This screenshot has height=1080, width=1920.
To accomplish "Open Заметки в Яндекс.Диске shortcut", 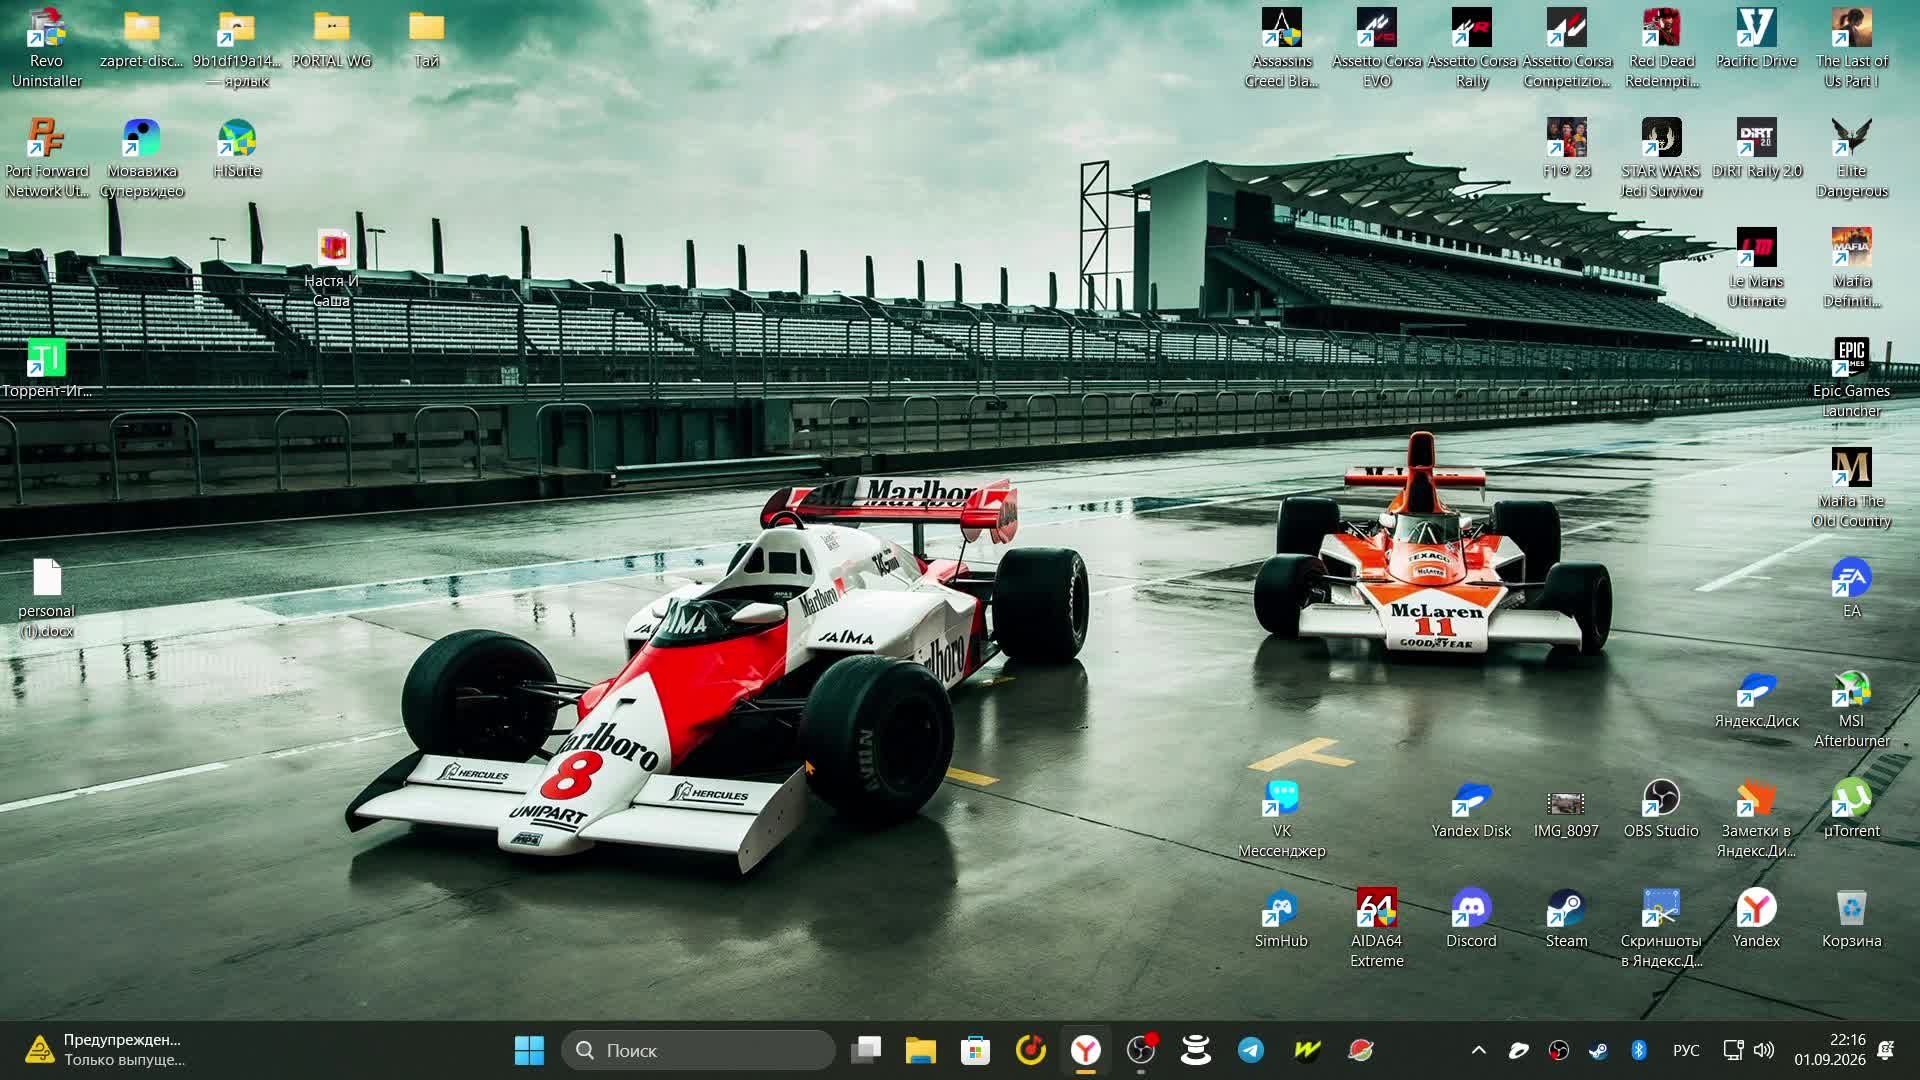I will [x=1756, y=818].
